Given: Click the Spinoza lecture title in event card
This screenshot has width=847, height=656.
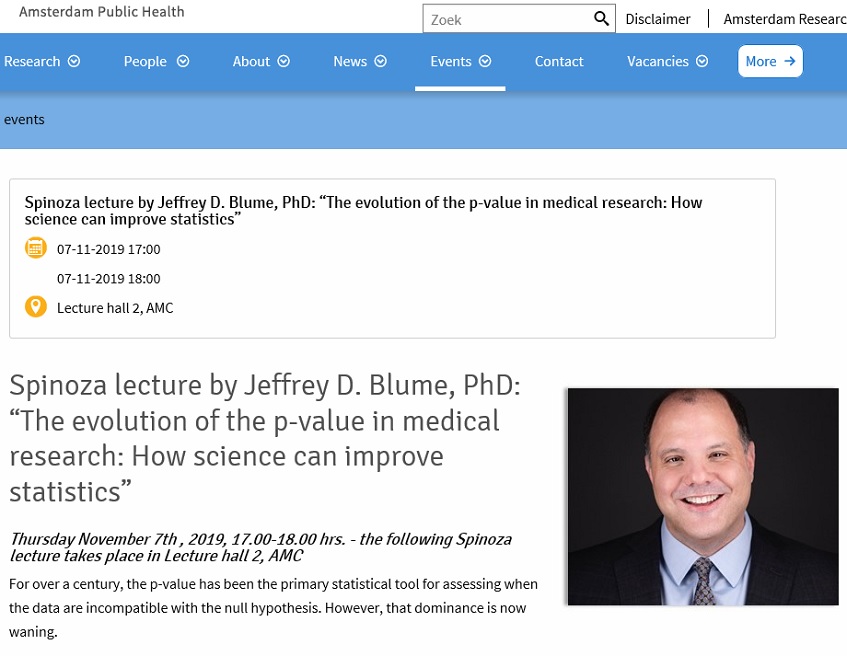Looking at the screenshot, I should pos(363,210).
